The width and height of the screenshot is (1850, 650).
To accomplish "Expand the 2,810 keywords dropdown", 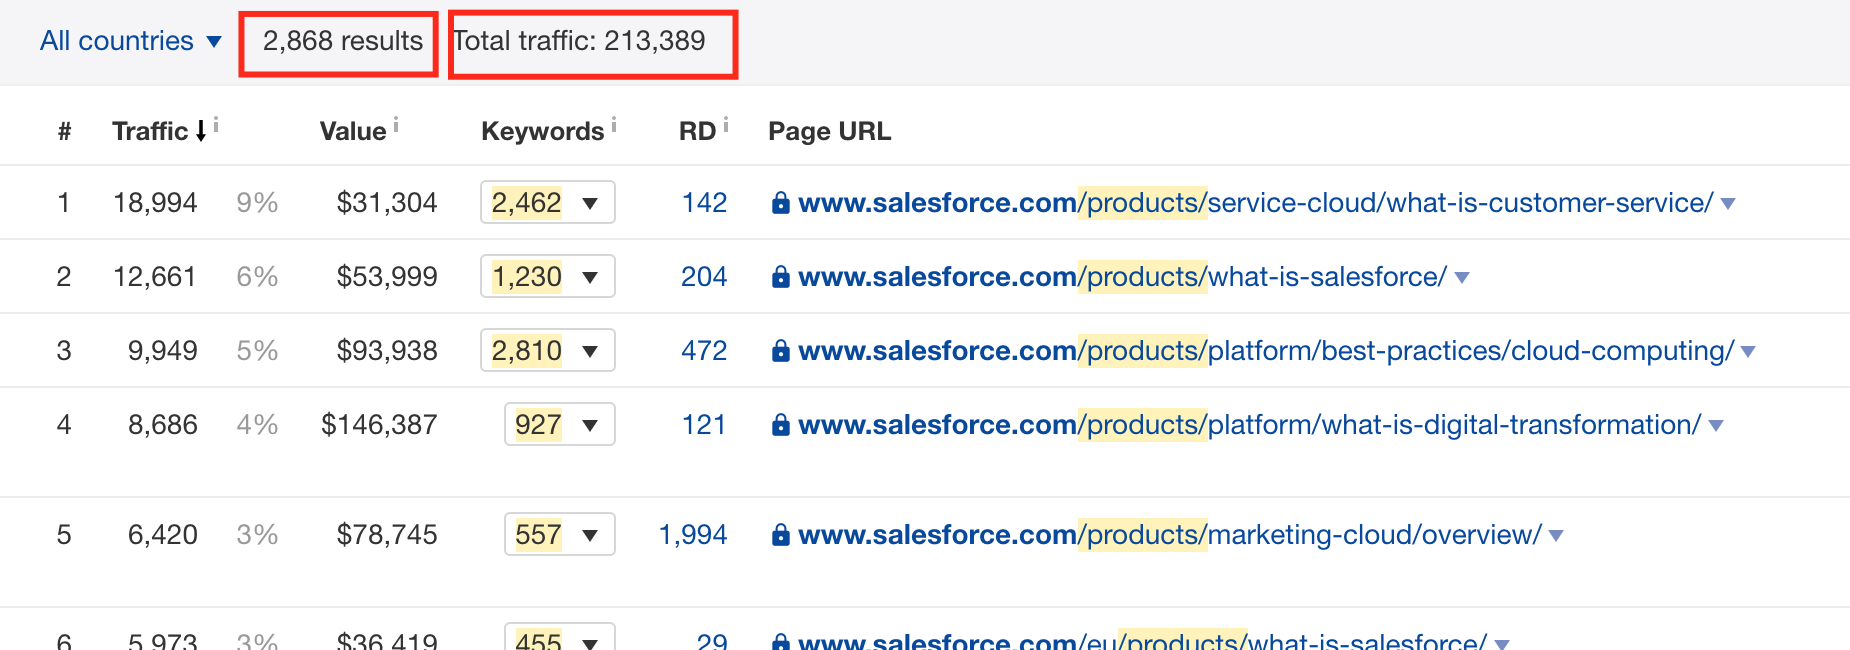I will click(x=548, y=351).
